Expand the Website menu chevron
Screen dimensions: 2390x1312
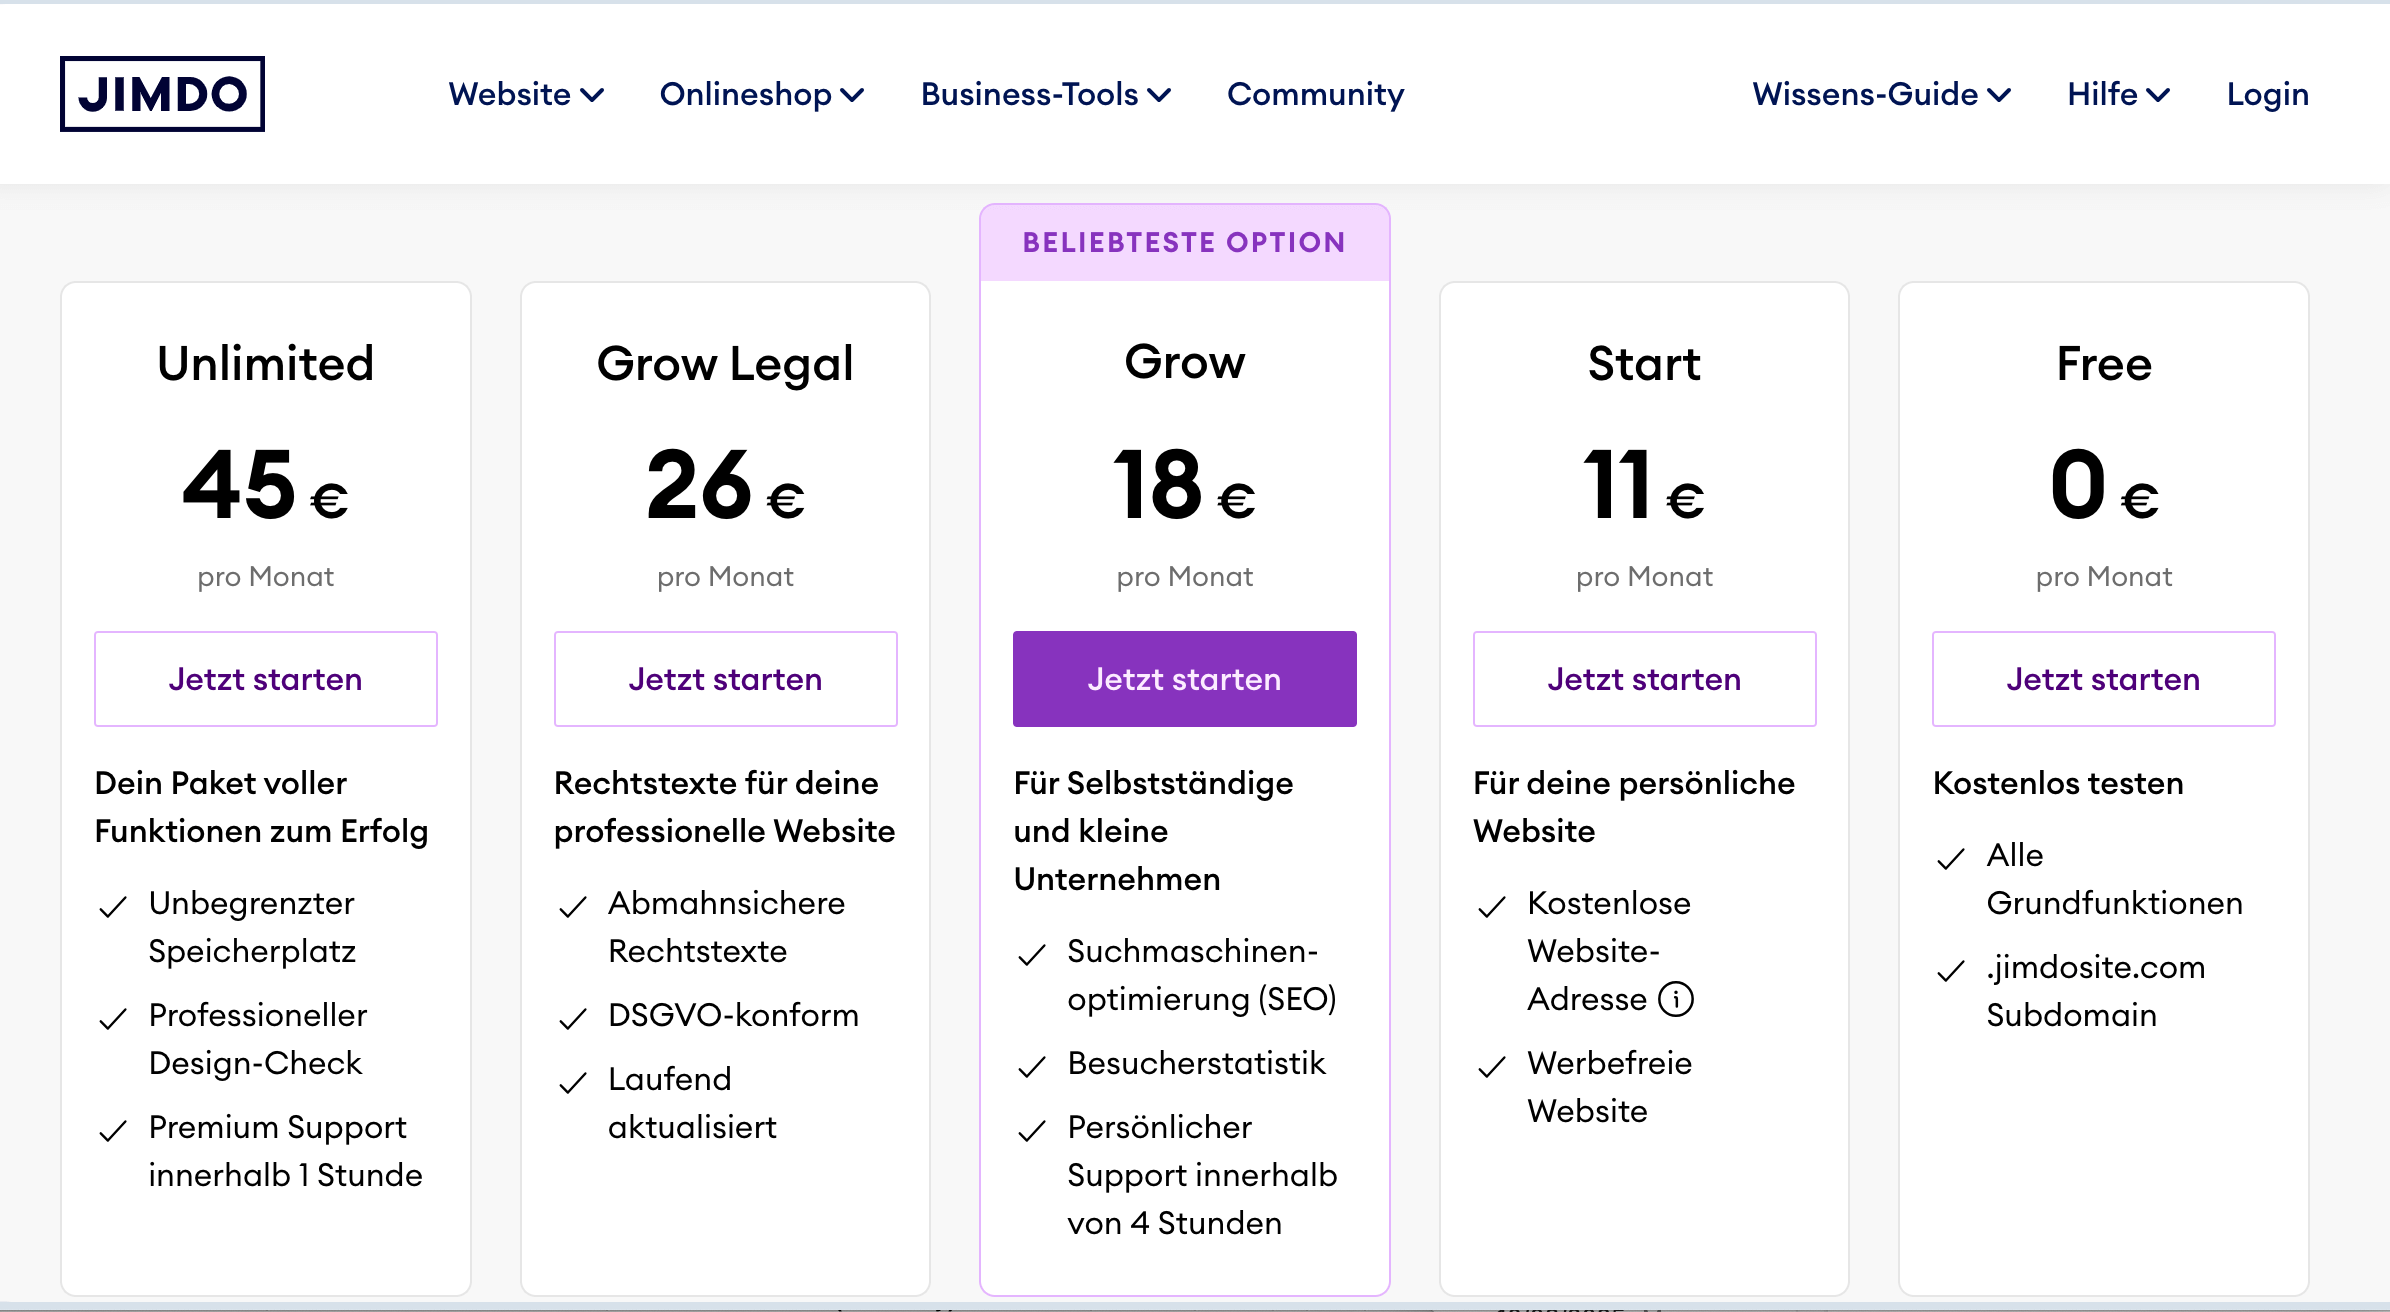(x=593, y=95)
